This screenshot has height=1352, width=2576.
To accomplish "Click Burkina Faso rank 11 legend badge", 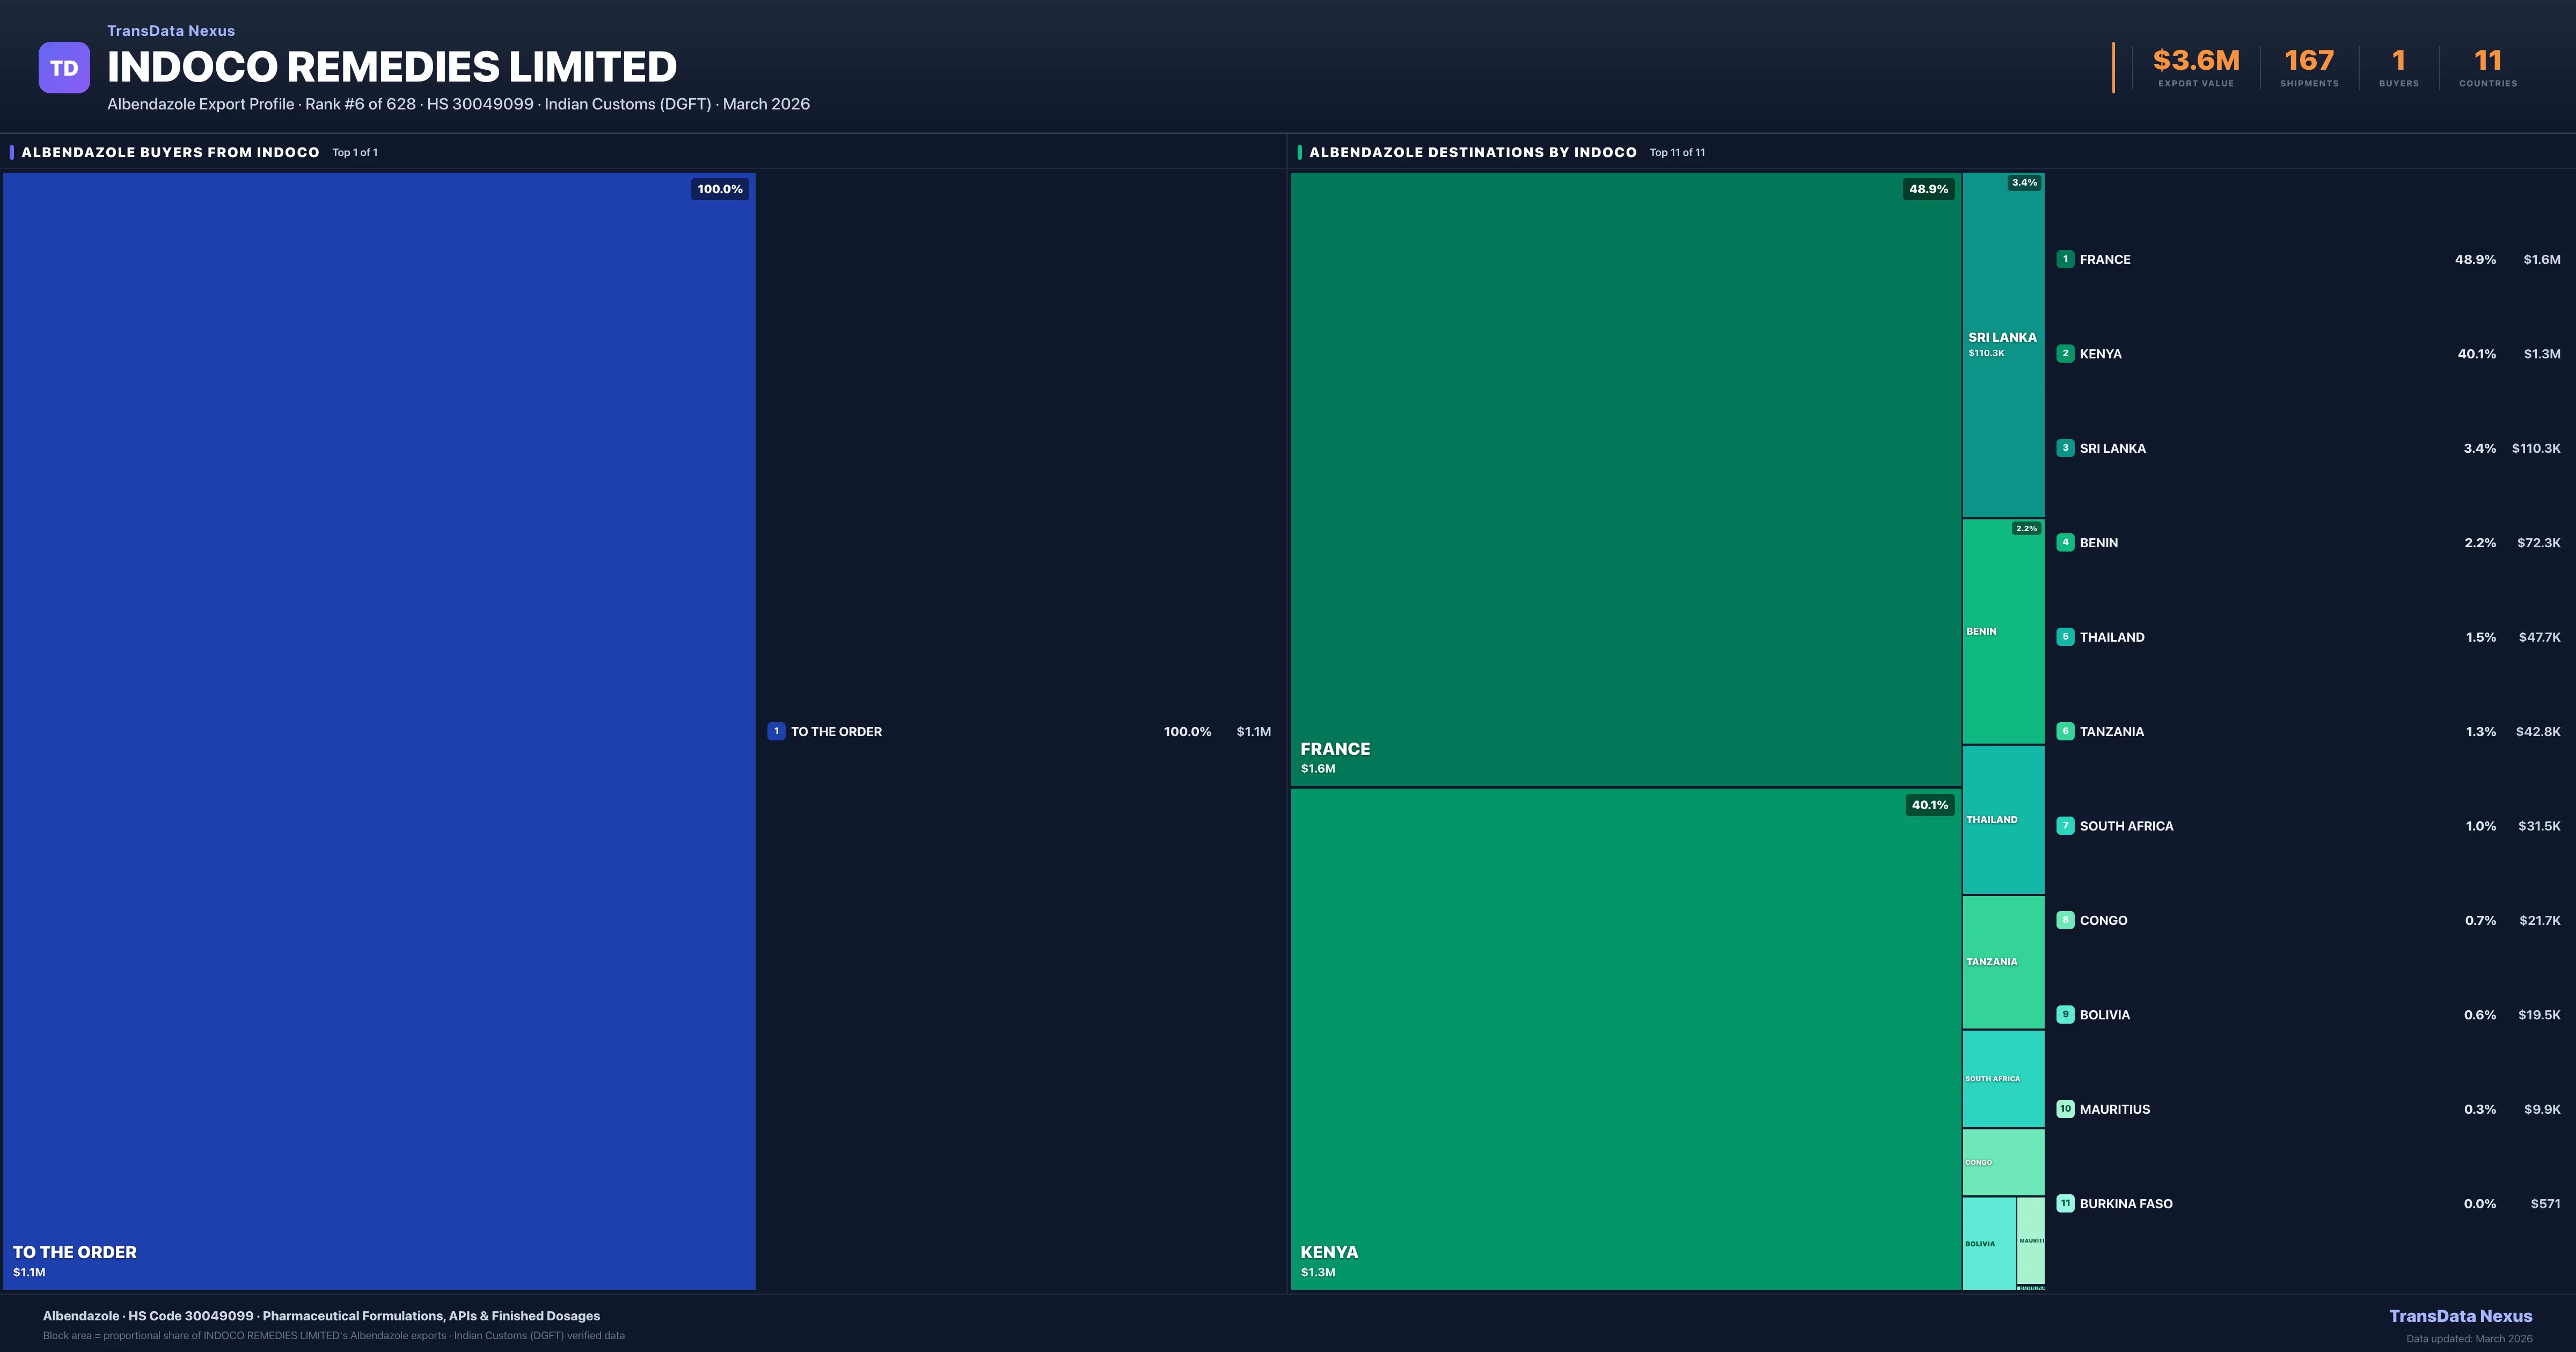I will point(2065,1204).
